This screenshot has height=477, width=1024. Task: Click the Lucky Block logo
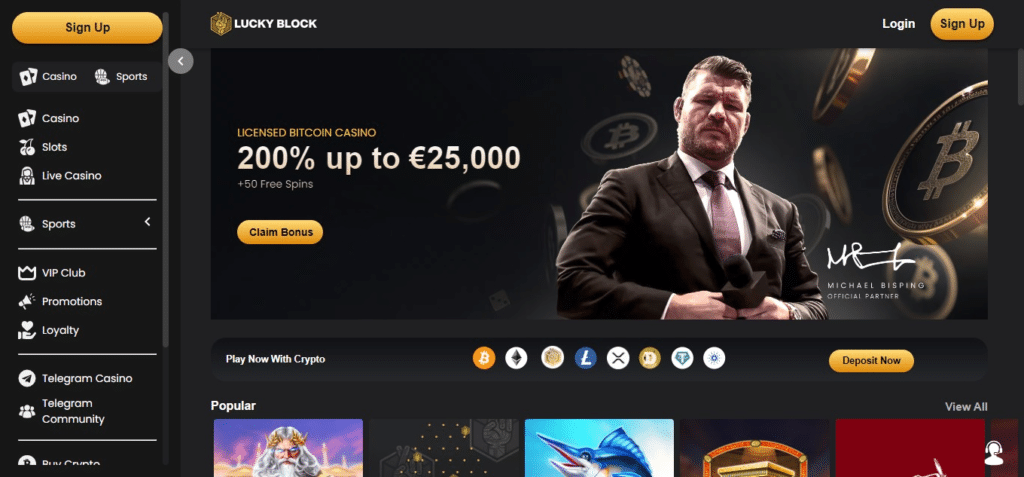tap(264, 24)
